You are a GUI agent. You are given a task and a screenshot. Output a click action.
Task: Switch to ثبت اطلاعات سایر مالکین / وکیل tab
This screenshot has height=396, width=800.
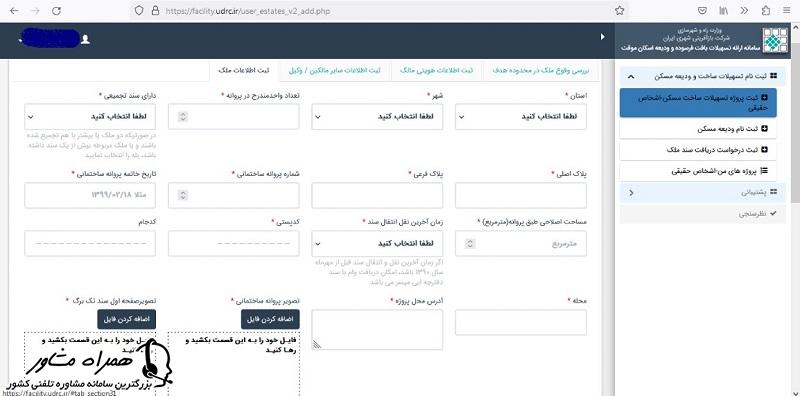point(335,70)
